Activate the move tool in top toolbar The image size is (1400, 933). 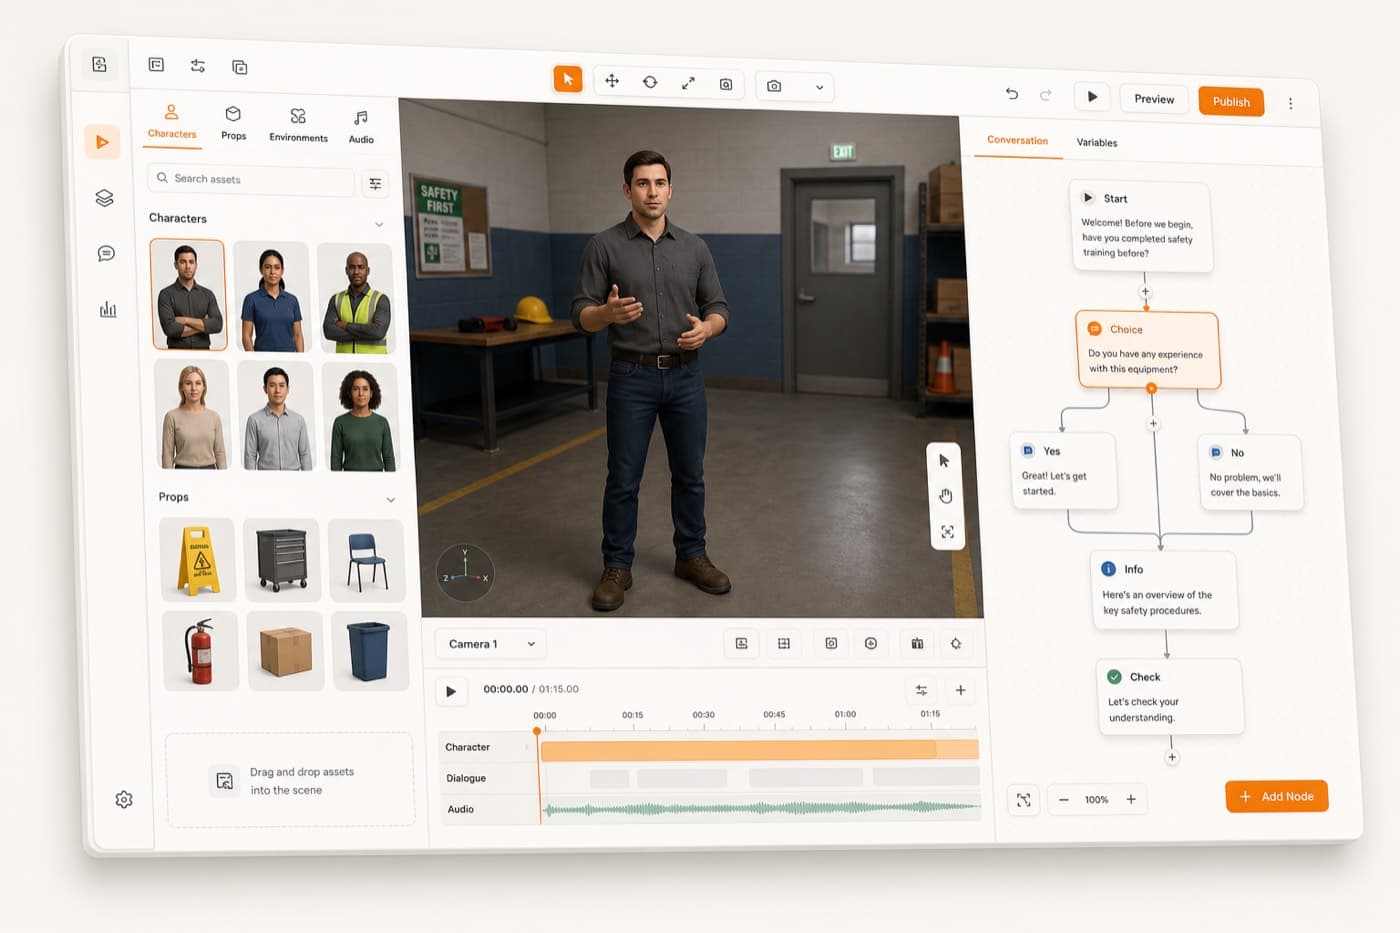[612, 81]
